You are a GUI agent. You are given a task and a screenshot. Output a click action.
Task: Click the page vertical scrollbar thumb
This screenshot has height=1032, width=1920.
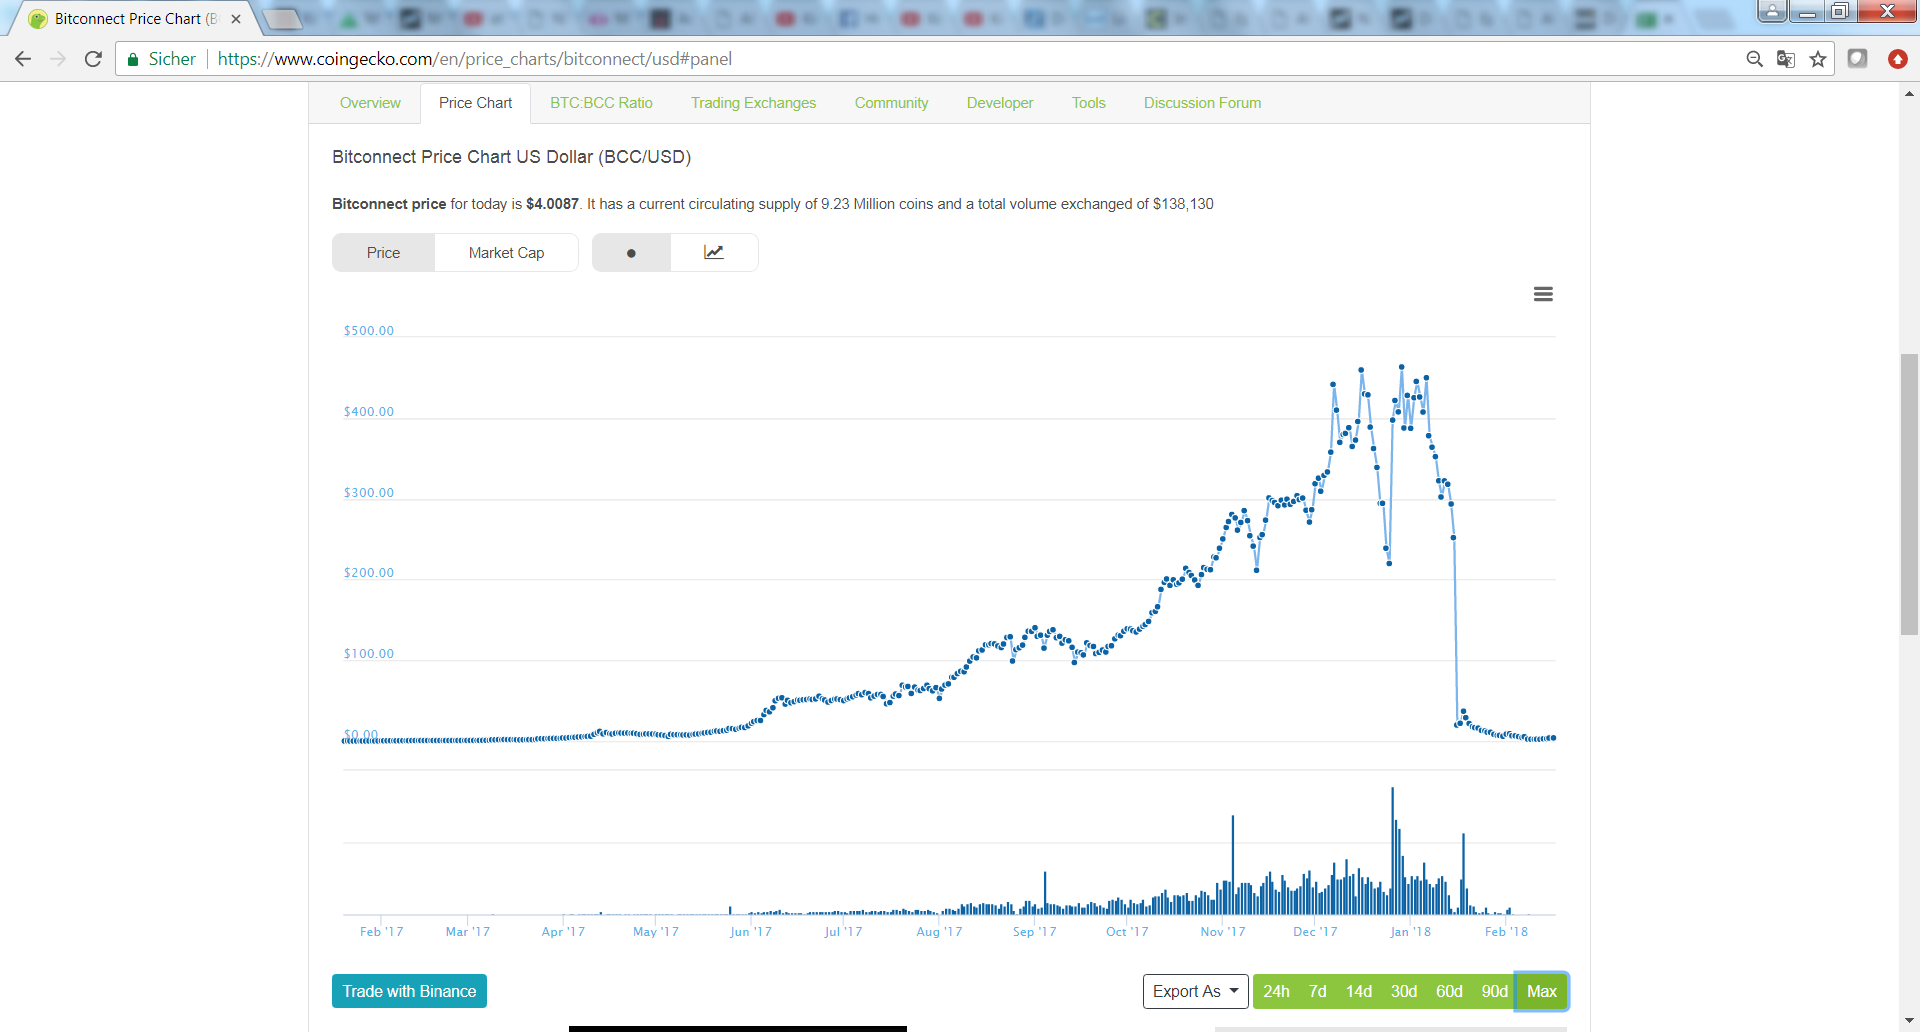(1909, 494)
